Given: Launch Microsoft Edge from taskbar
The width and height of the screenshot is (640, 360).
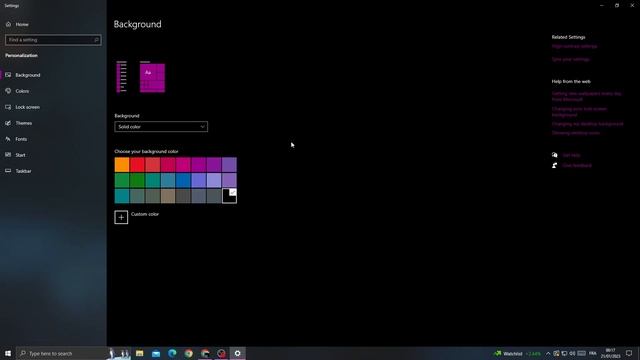Looking at the screenshot, I should click(172, 353).
